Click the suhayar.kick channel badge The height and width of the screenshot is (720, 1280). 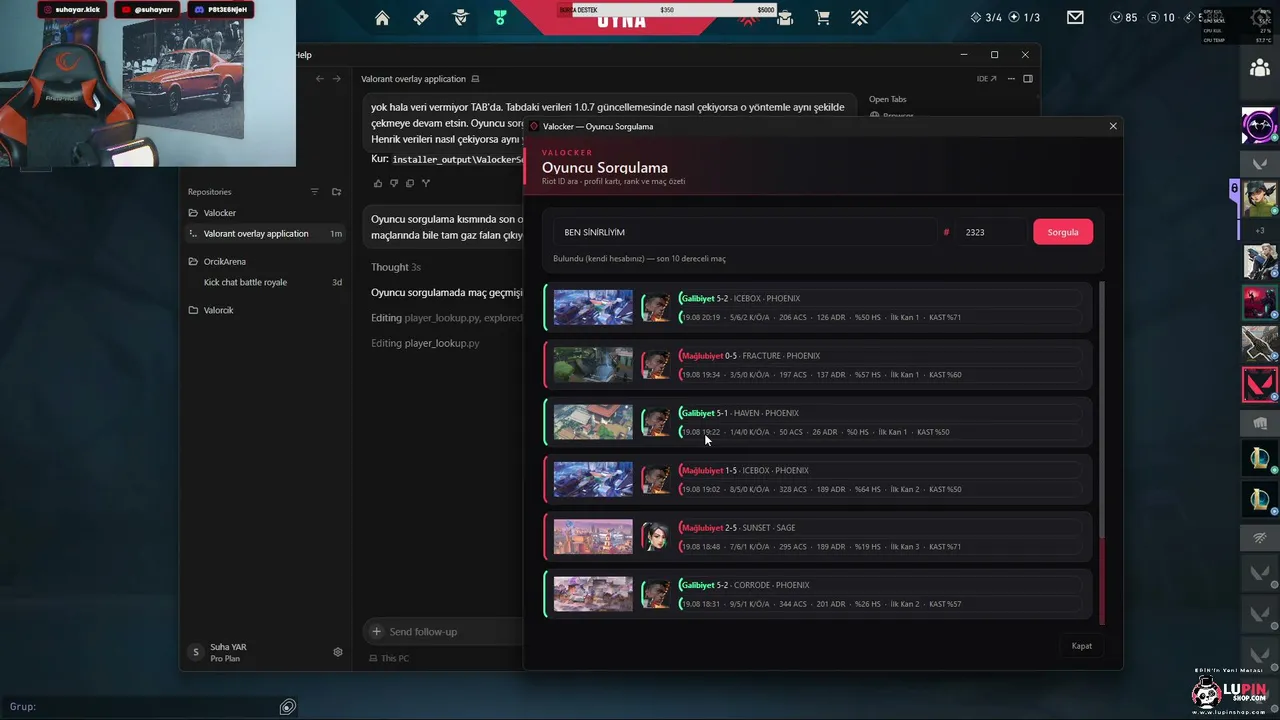coord(72,9)
